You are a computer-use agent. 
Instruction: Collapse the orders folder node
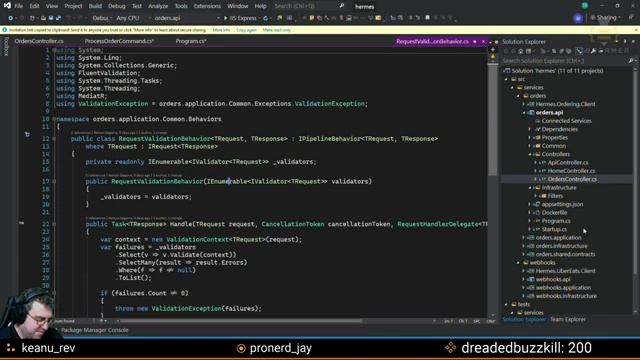519,96
